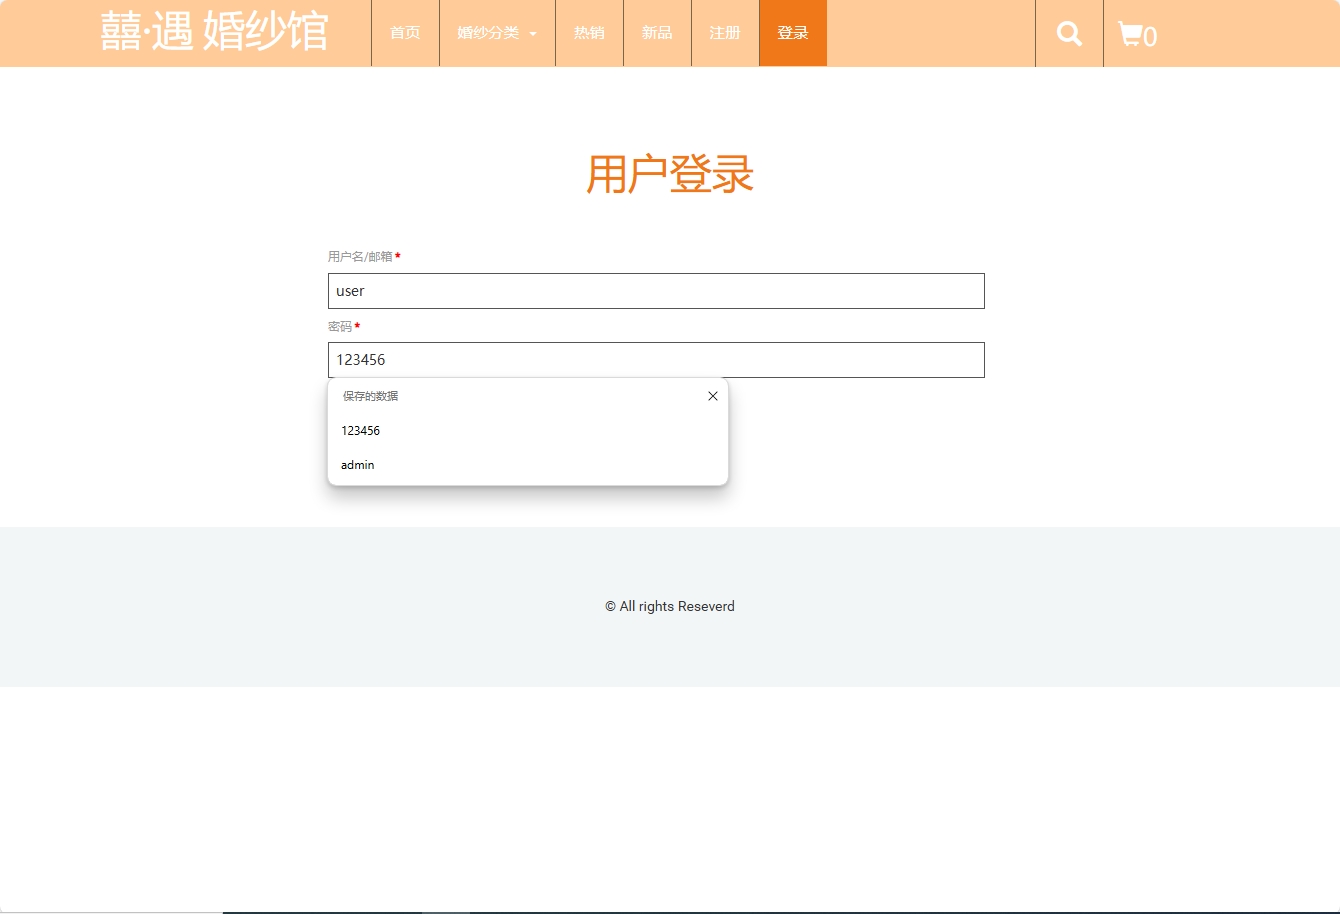
Task: Switch to the 注册 page
Action: click(724, 32)
